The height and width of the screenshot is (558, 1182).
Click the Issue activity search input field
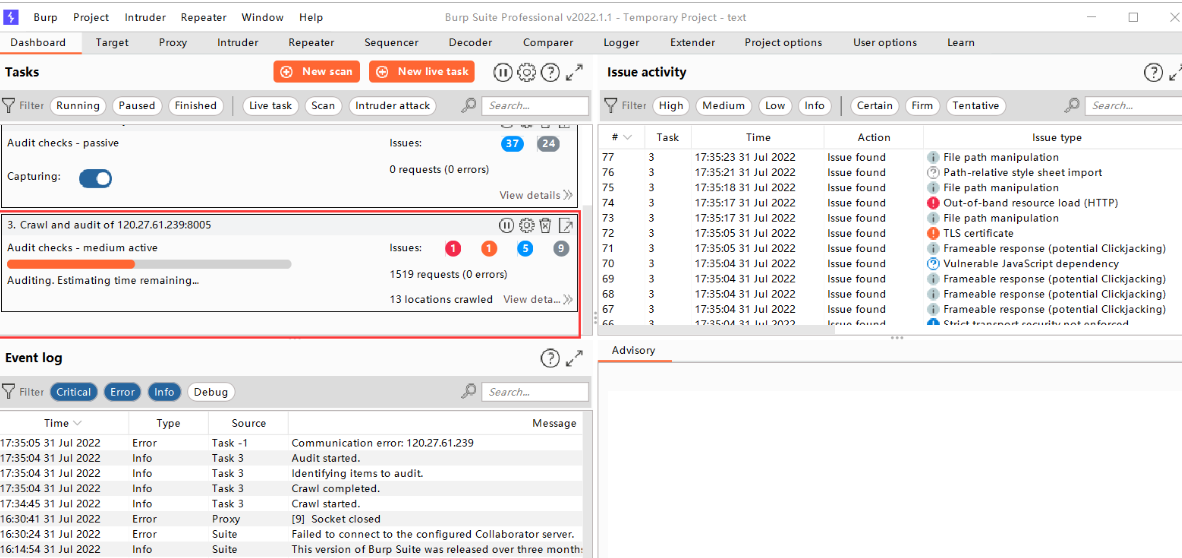(x=1133, y=106)
